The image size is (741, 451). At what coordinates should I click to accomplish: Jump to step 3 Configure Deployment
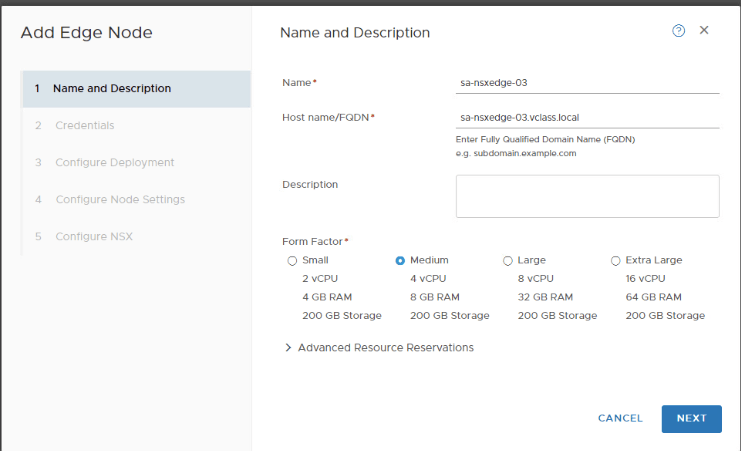(114, 162)
